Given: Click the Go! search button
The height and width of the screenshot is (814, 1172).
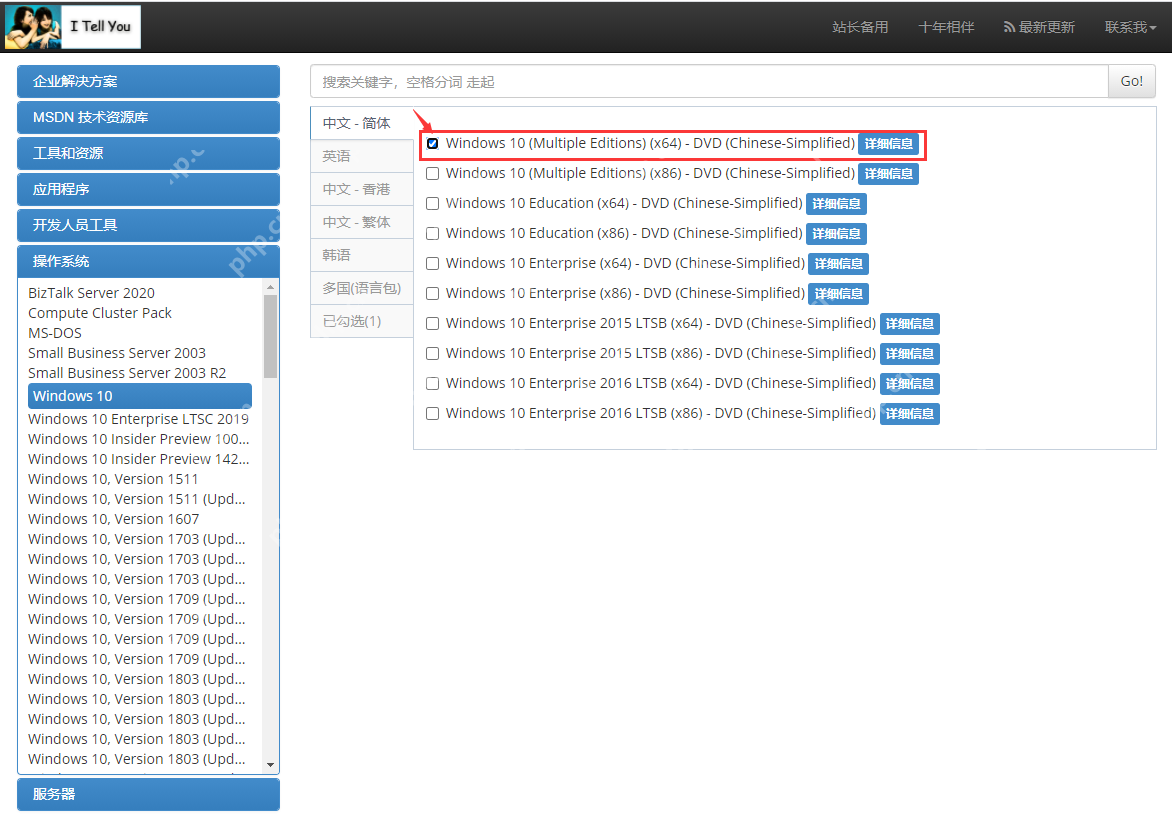Looking at the screenshot, I should coord(1132,81).
